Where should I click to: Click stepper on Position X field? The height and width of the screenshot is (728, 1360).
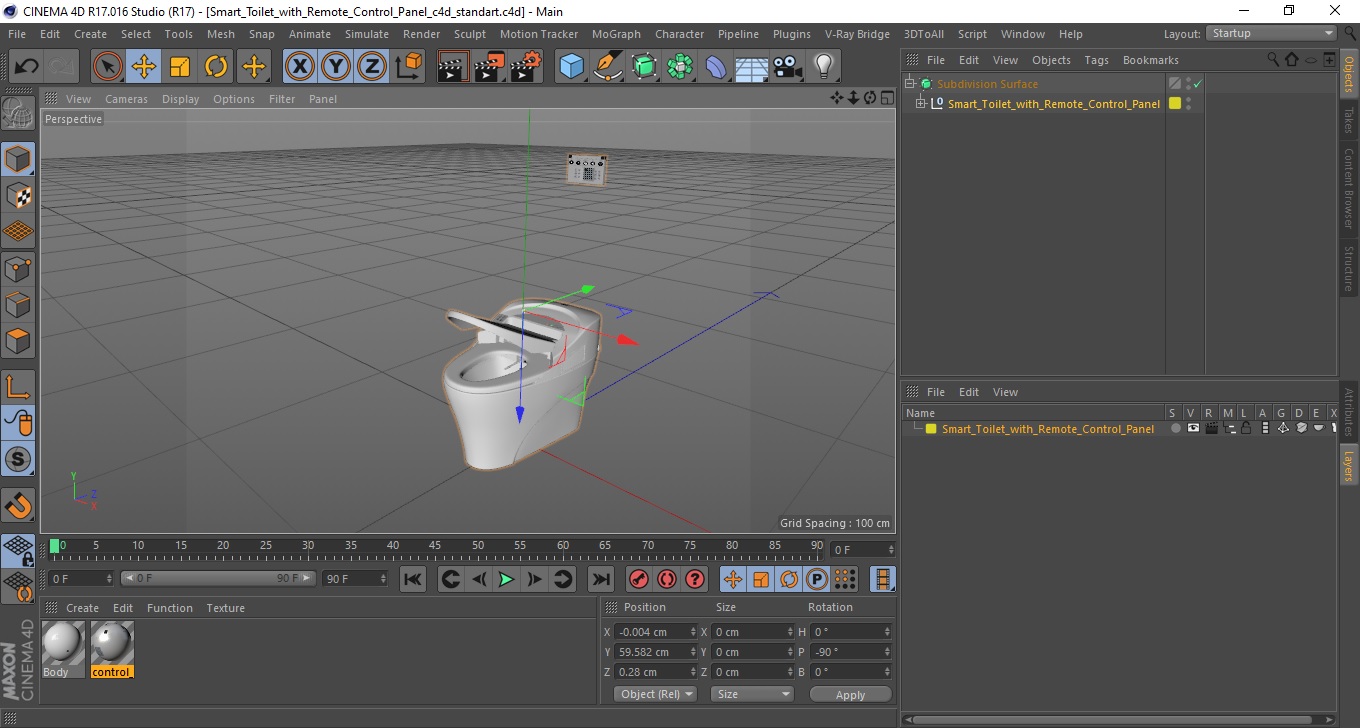click(x=693, y=632)
